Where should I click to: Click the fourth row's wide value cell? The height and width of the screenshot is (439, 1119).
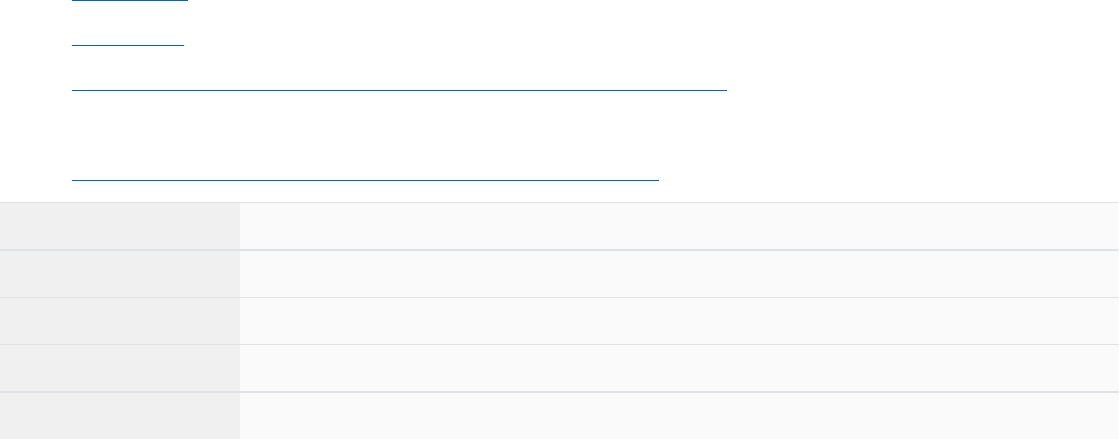(x=678, y=367)
